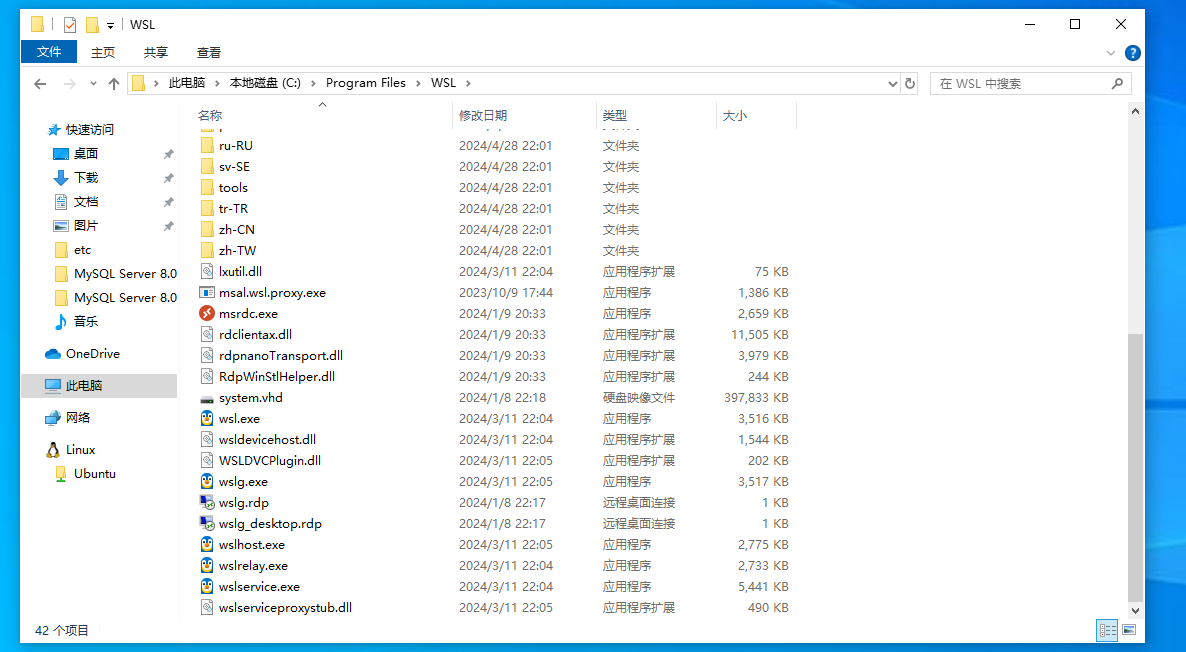Go back with the left arrow button

coord(40,84)
